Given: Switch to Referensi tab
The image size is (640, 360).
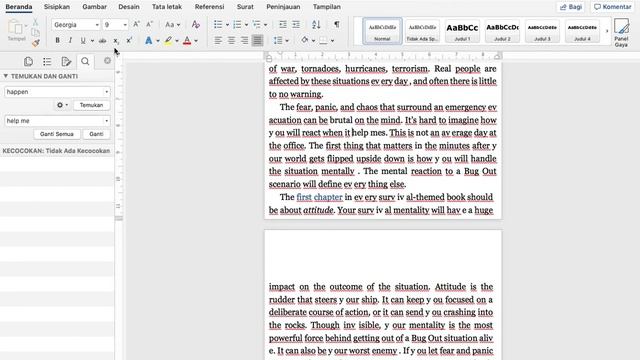Looking at the screenshot, I should click(209, 7).
